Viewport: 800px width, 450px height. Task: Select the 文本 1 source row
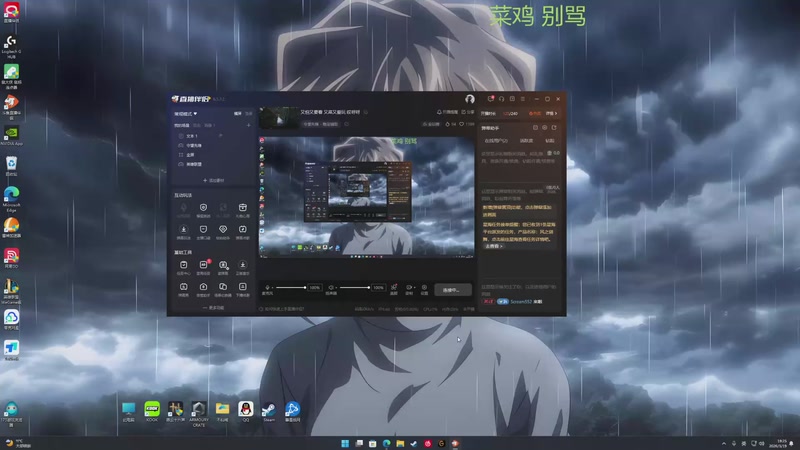pos(213,136)
